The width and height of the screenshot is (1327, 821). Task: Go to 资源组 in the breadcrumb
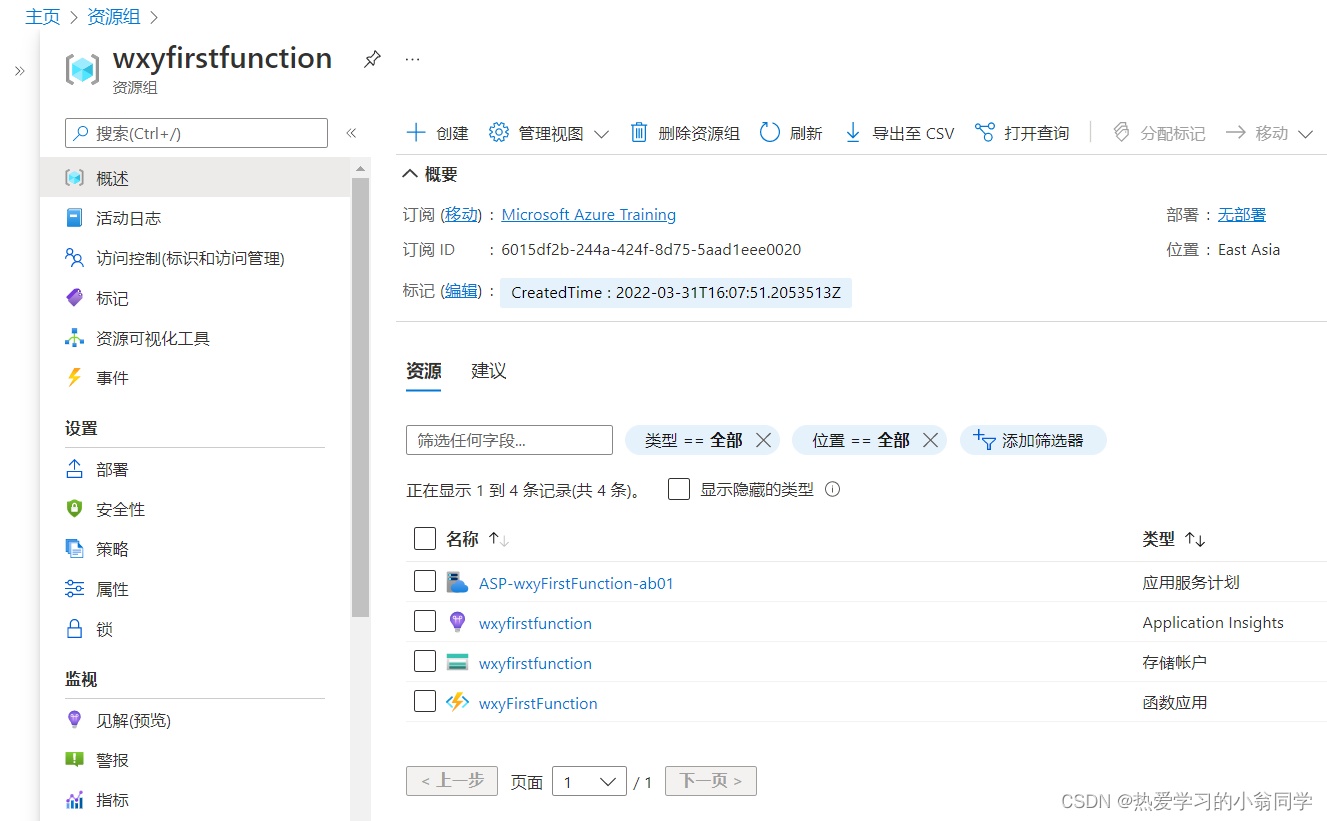click(x=114, y=17)
